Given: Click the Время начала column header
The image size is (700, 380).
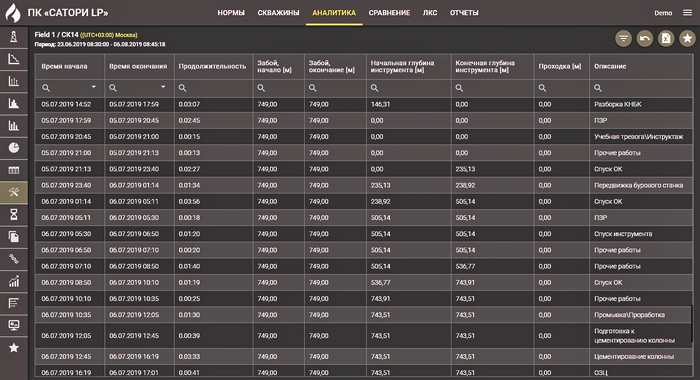Looking at the screenshot, I should 70,67.
